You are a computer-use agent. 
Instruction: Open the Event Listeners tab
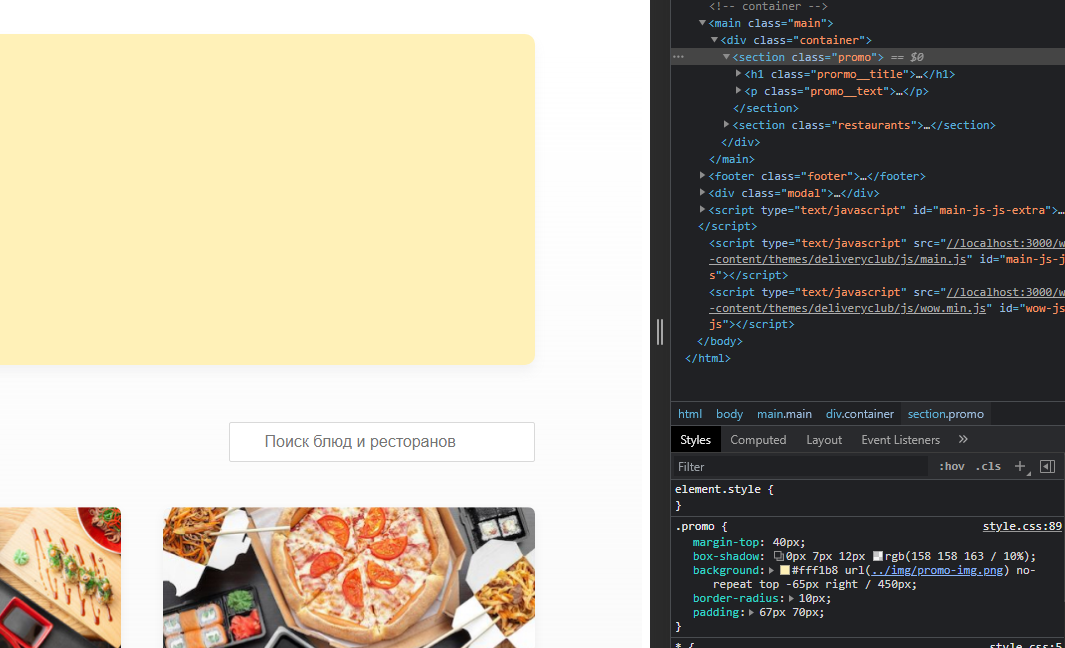coord(901,439)
